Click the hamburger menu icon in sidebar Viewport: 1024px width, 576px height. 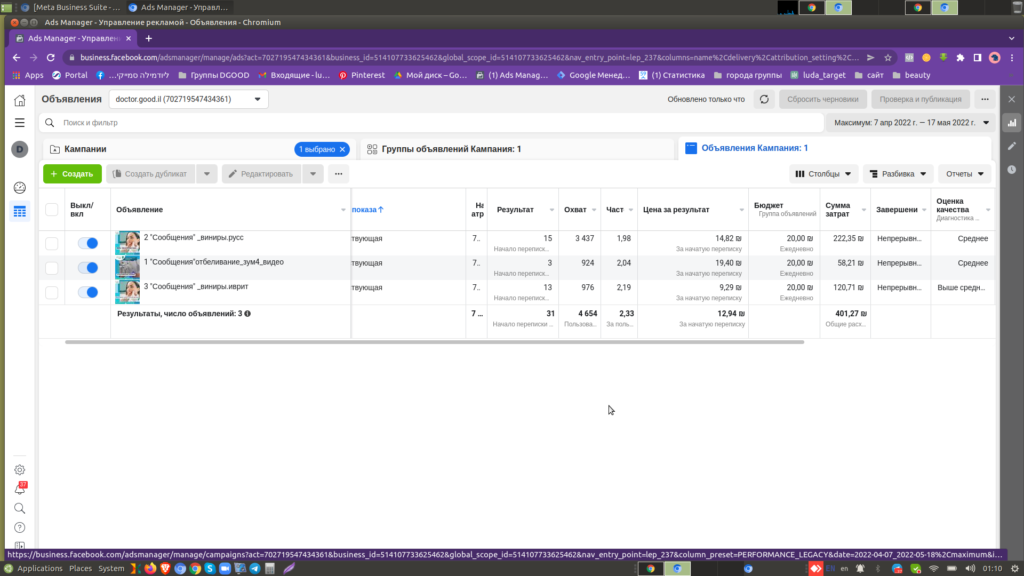(19, 123)
